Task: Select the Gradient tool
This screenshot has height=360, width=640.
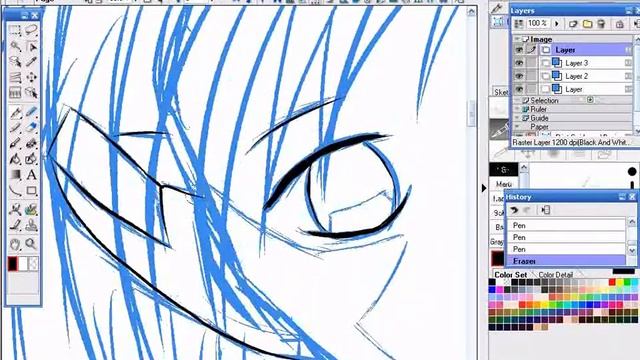Action: [x=15, y=175]
